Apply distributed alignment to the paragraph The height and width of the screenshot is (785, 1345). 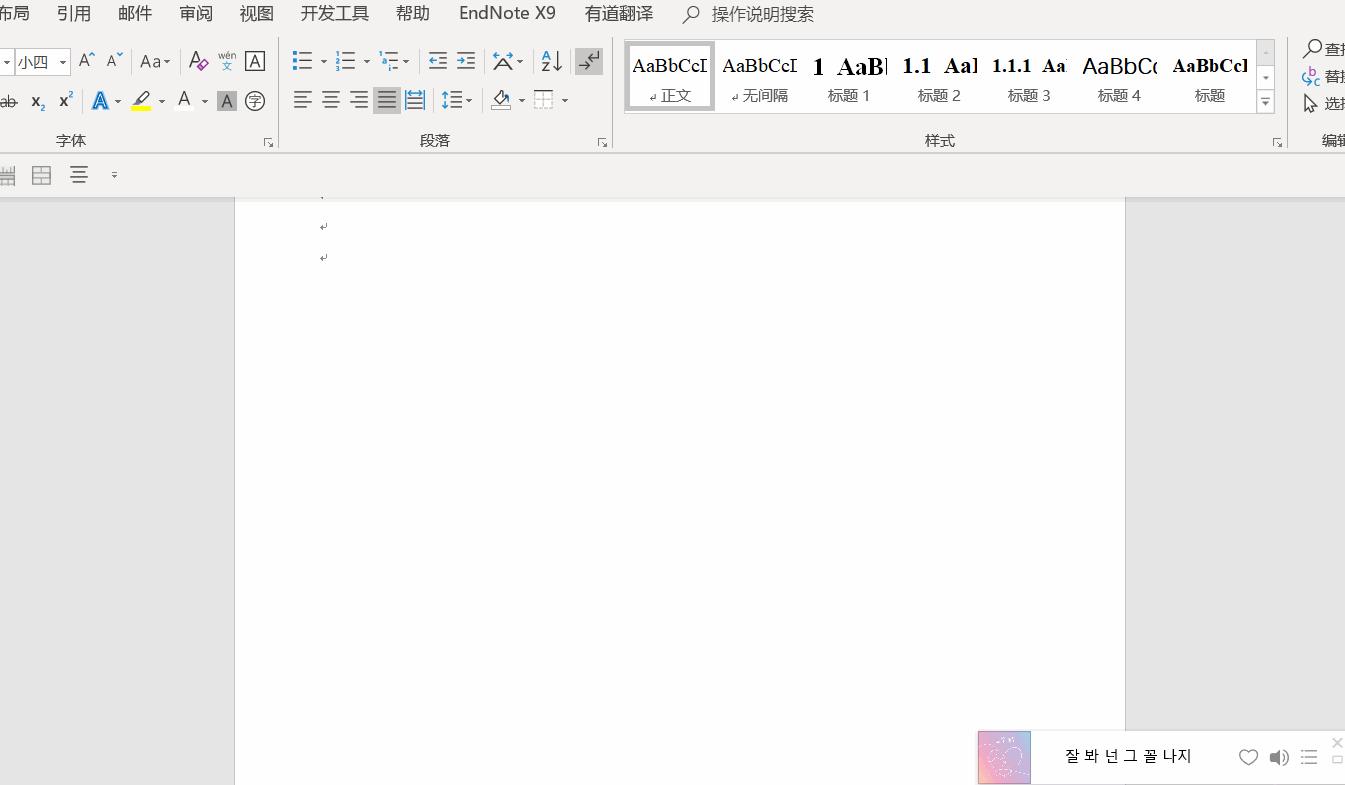[x=415, y=100]
